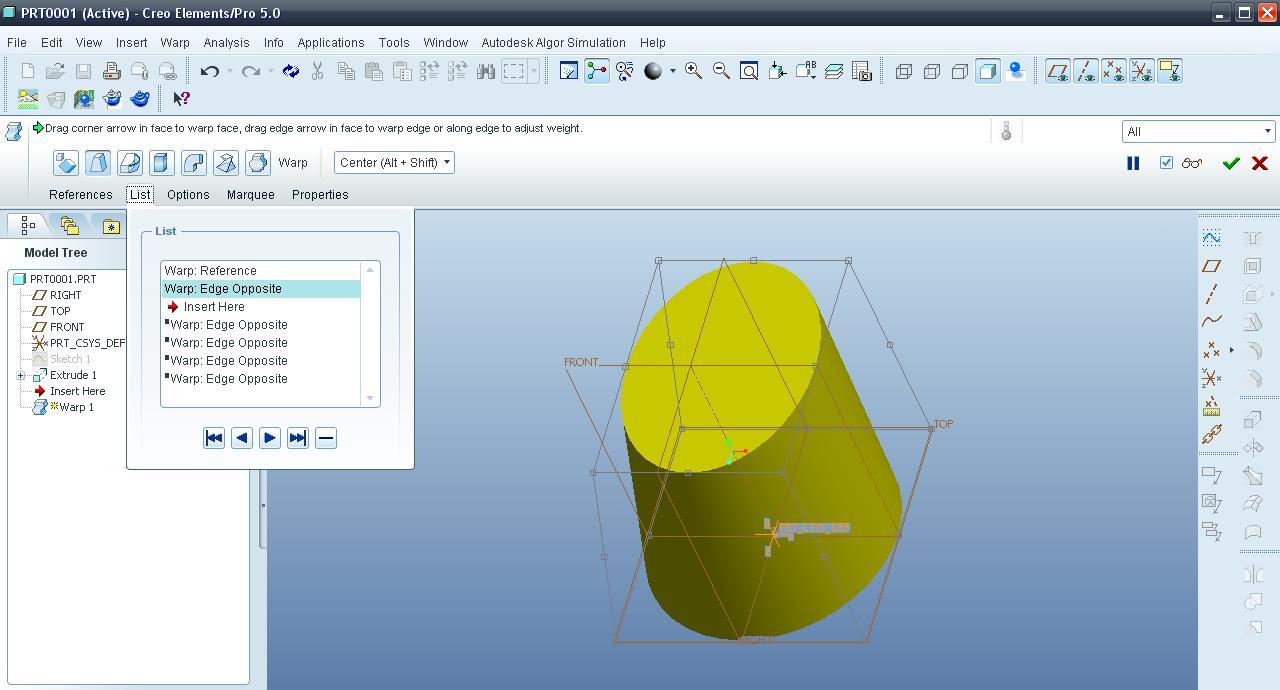Open the Autodesk Algor Simulation menu
1280x690 pixels.
click(553, 42)
